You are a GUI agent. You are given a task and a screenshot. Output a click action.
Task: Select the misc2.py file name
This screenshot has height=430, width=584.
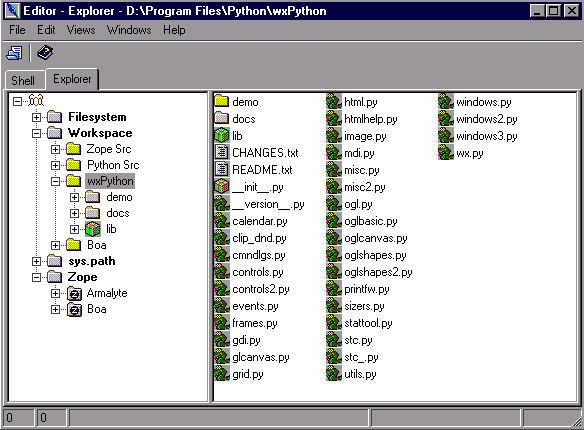365,187
